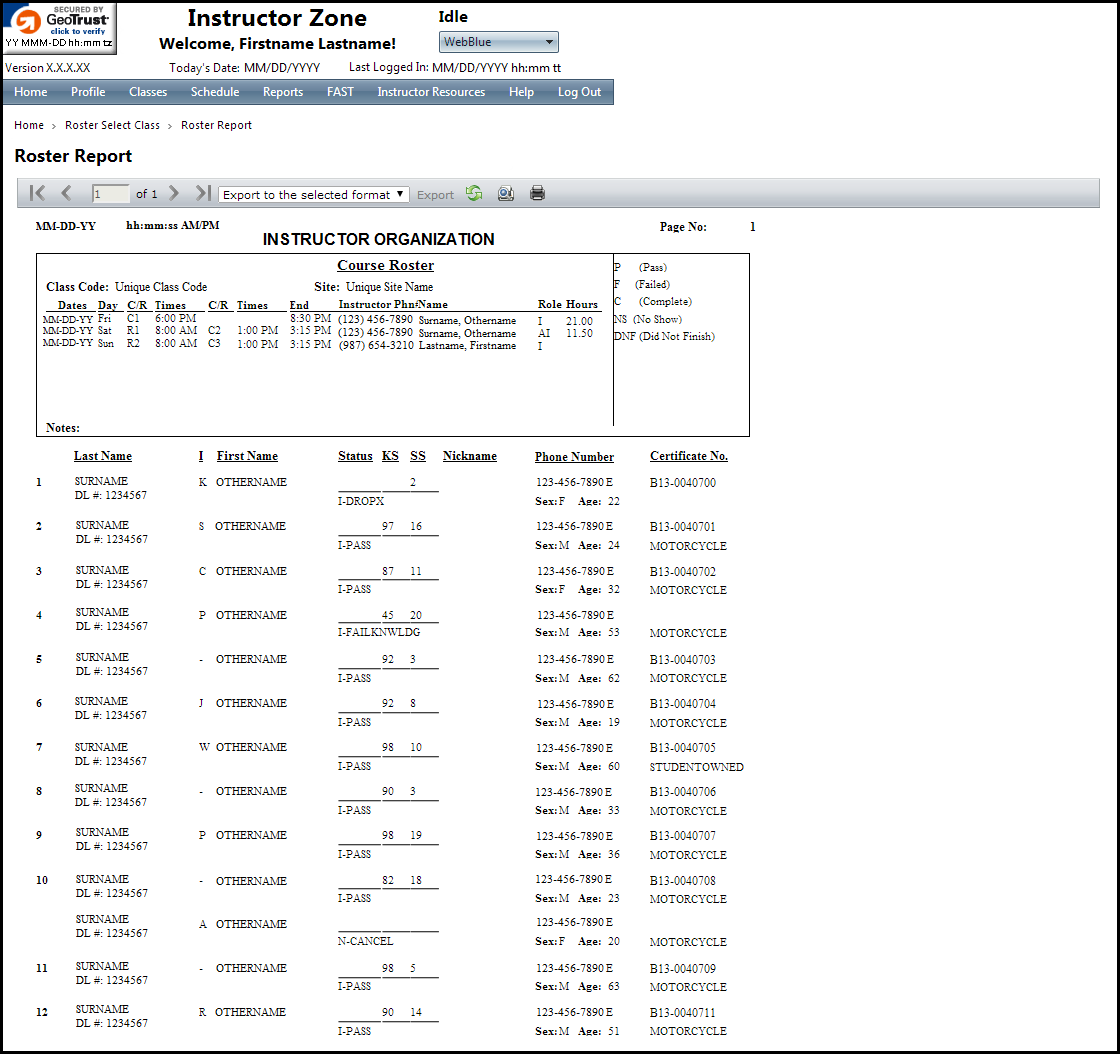Print the roster report
The height and width of the screenshot is (1054, 1120).
pyautogui.click(x=537, y=193)
